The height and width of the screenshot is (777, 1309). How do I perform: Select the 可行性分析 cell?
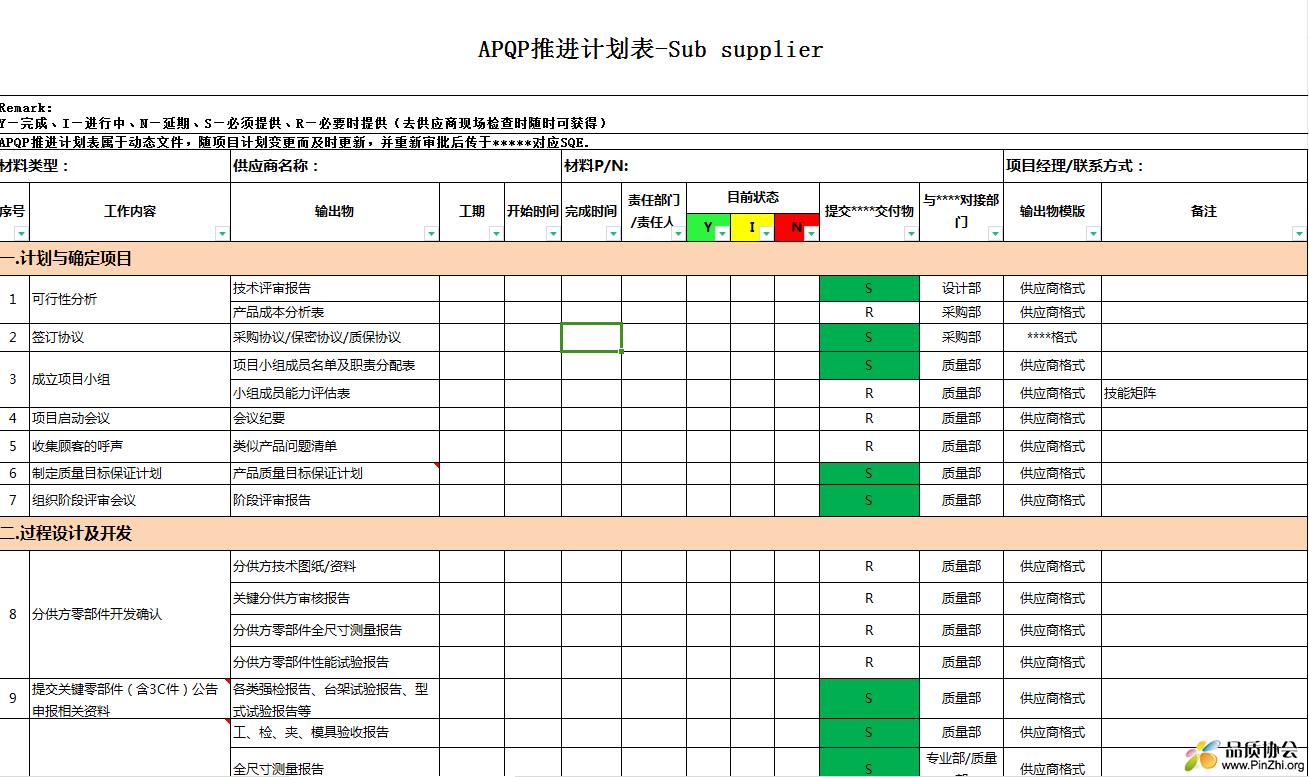pyautogui.click(x=130, y=299)
